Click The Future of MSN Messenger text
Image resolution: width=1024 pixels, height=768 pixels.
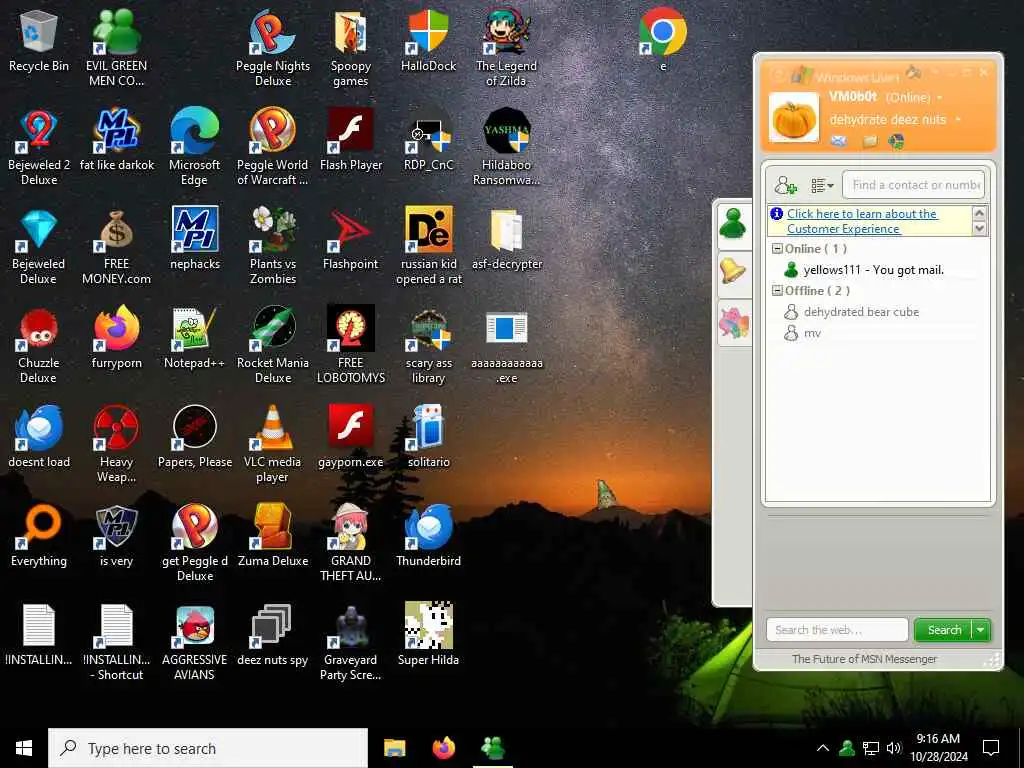coord(864,659)
